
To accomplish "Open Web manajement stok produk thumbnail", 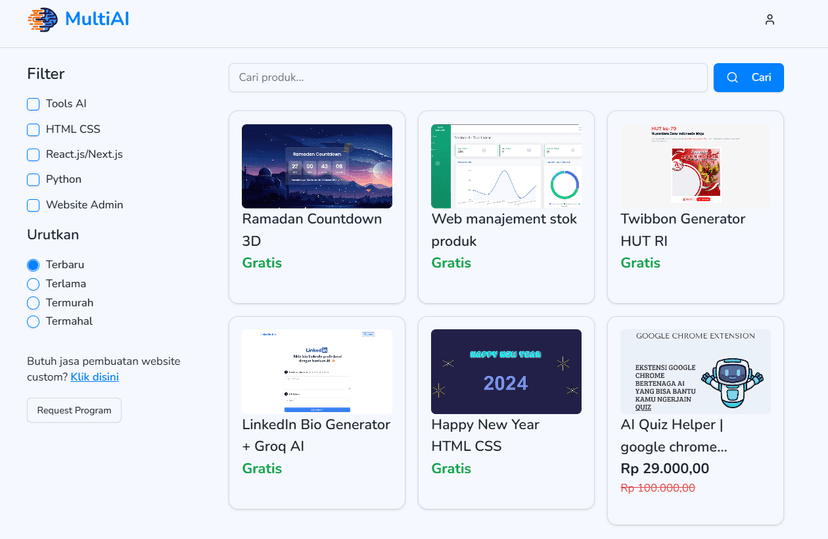I will point(506,166).
